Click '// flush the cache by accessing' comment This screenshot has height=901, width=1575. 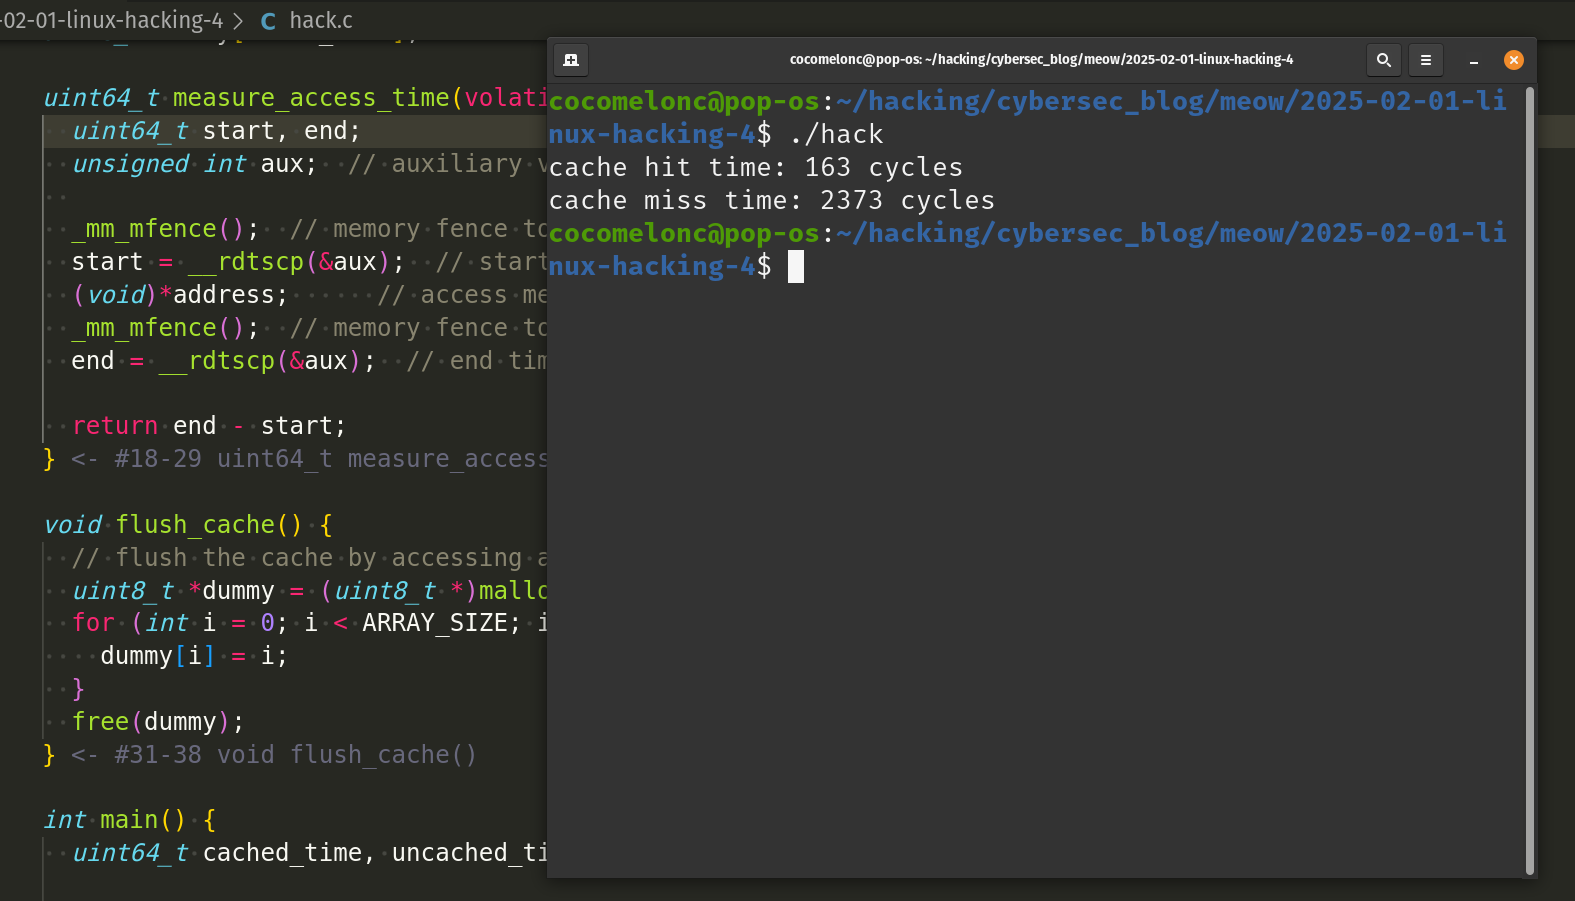coord(310,558)
